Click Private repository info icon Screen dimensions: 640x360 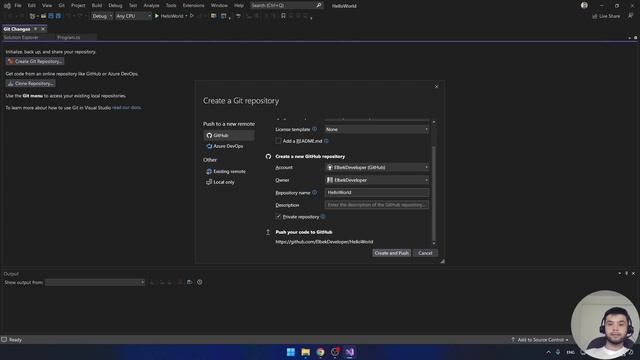click(x=323, y=217)
